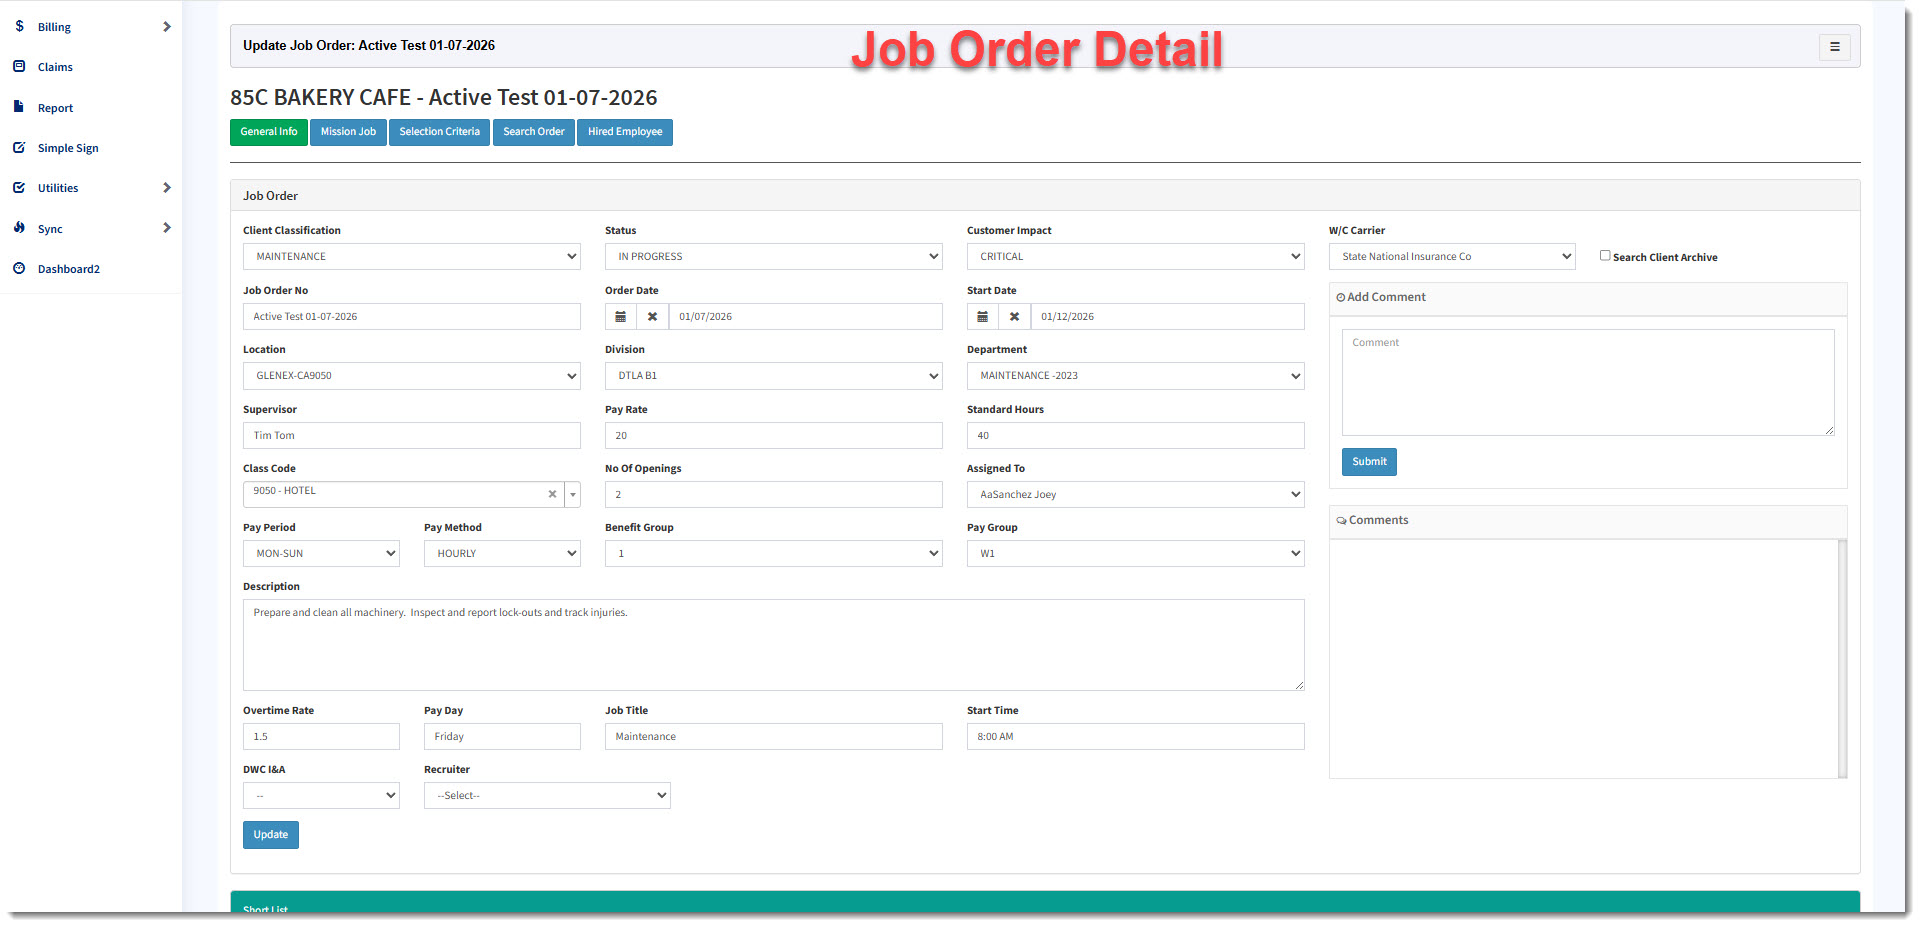Open the Start Date calendar picker icon

(982, 317)
